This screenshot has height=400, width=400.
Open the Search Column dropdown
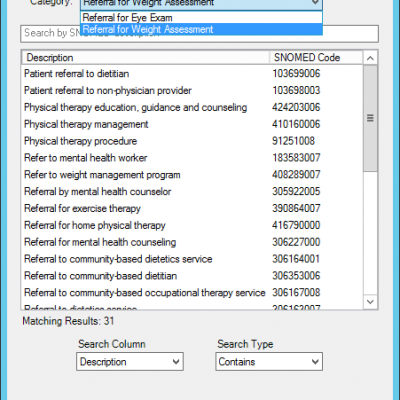130,362
